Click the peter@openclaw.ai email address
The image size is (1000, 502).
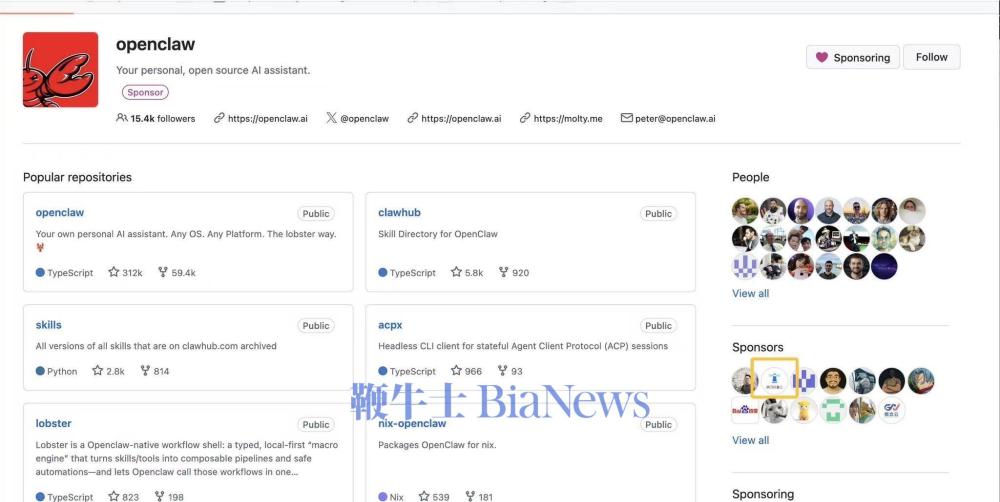pyautogui.click(x=668, y=119)
